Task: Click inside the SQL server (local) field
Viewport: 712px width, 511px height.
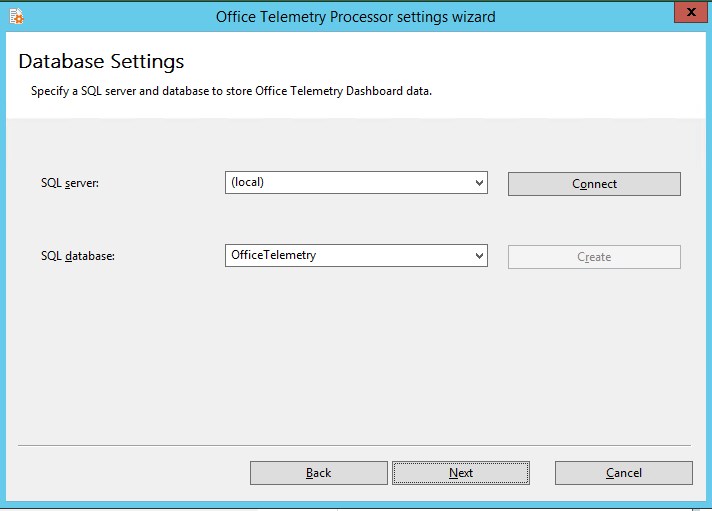Action: click(356, 183)
